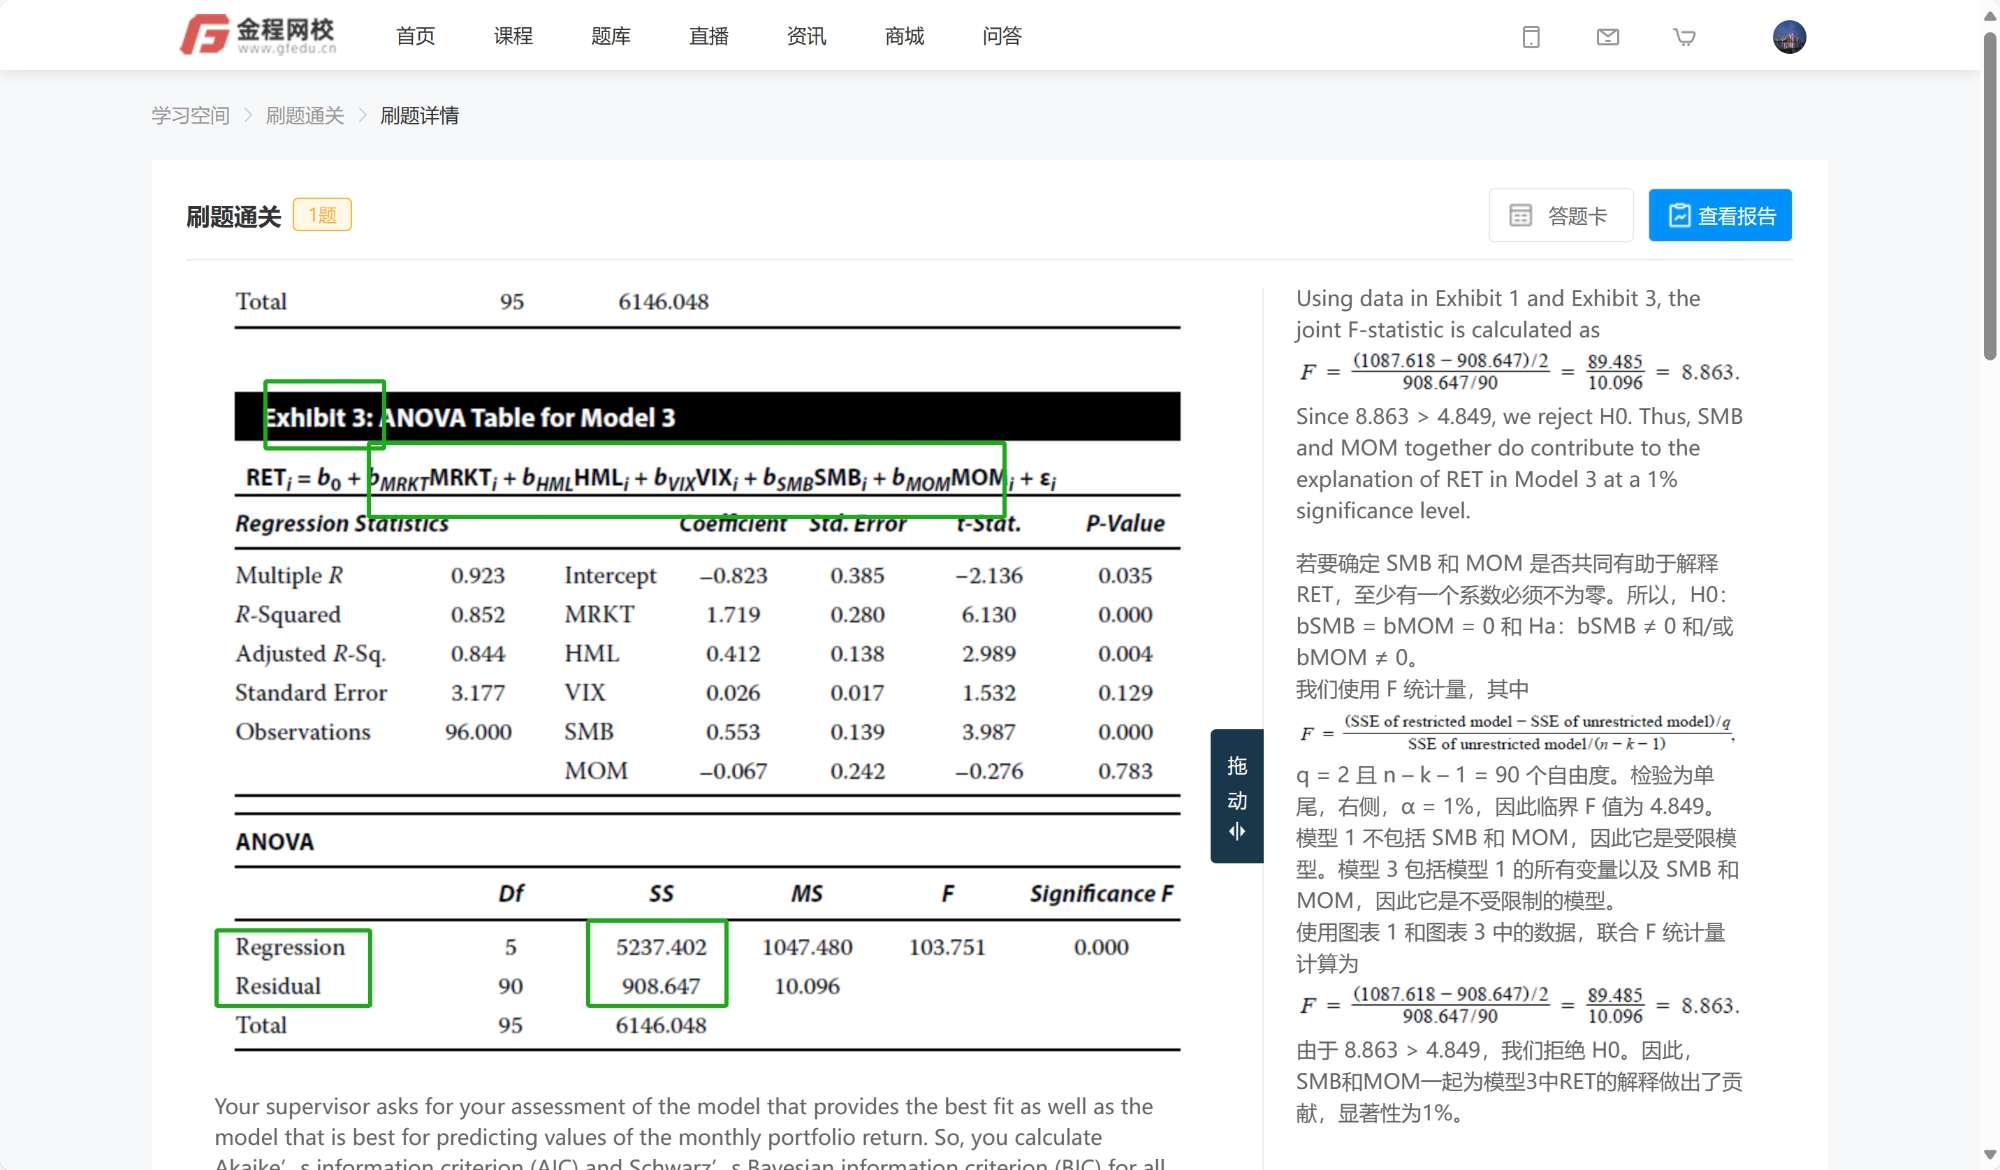Follow the 学习空间 breadcrumb link
This screenshot has height=1170, width=2000.
190,115
